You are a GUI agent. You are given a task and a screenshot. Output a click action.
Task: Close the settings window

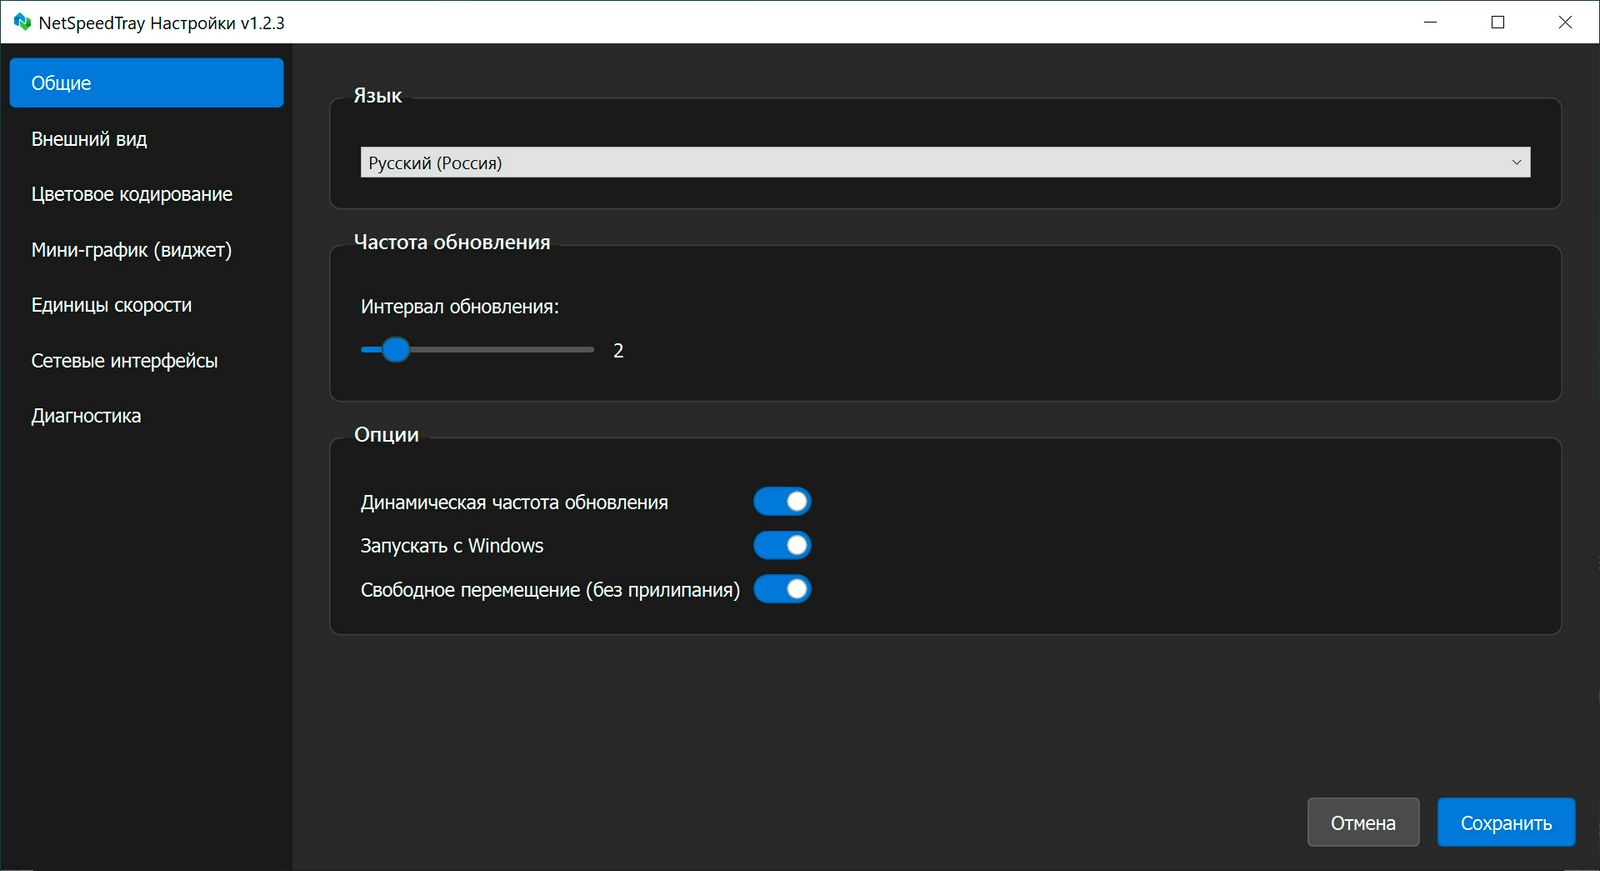point(1565,22)
